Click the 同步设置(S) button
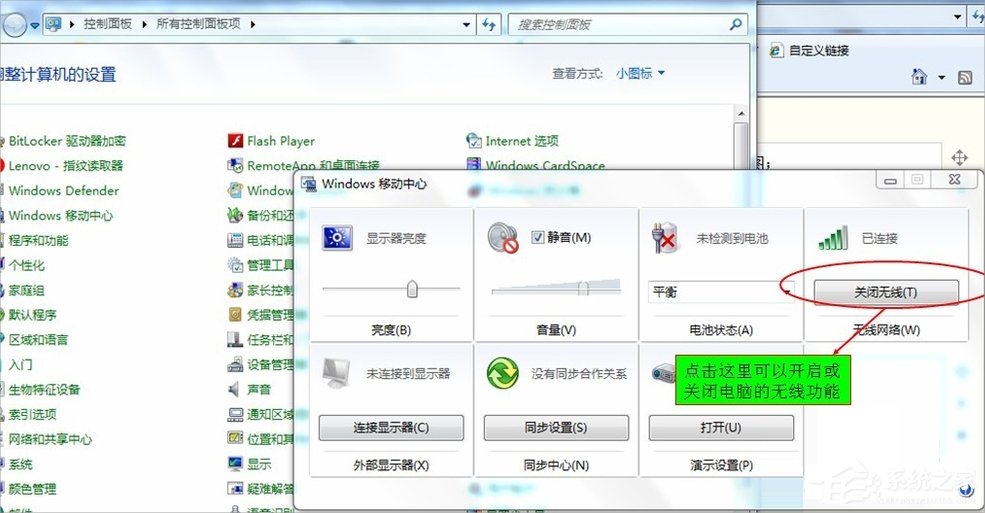 556,428
